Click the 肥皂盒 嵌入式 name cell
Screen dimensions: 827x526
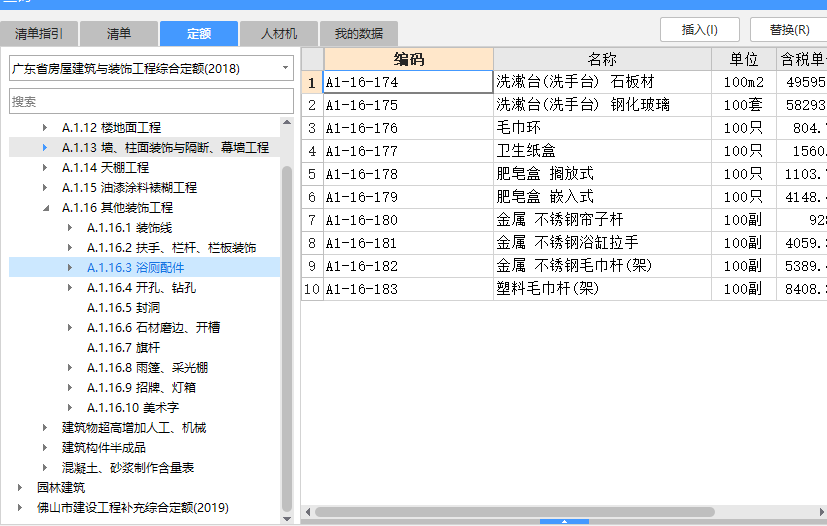(602, 197)
